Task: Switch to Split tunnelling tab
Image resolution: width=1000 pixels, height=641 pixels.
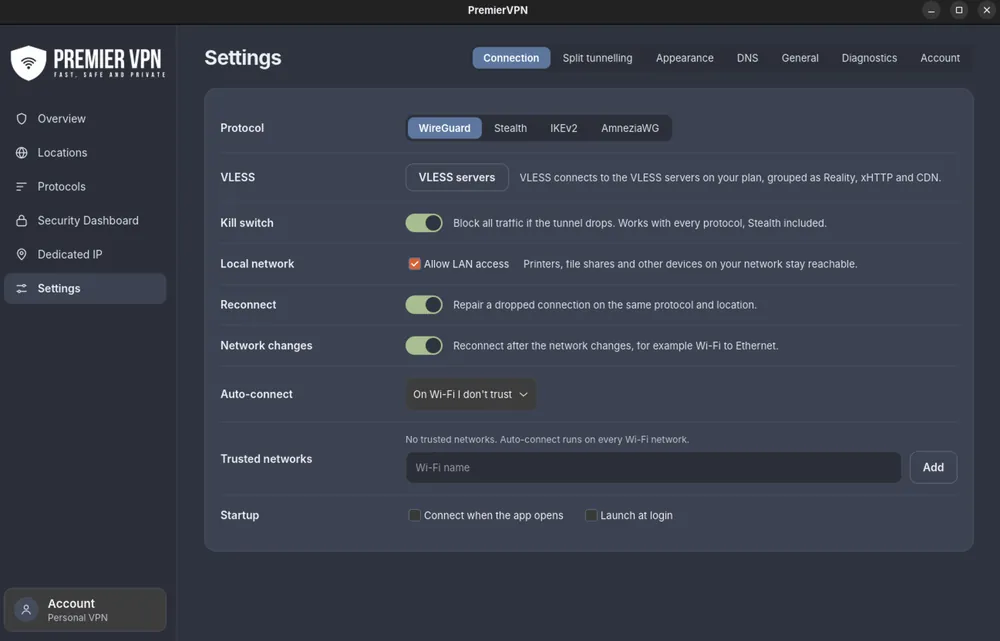Action: [598, 57]
